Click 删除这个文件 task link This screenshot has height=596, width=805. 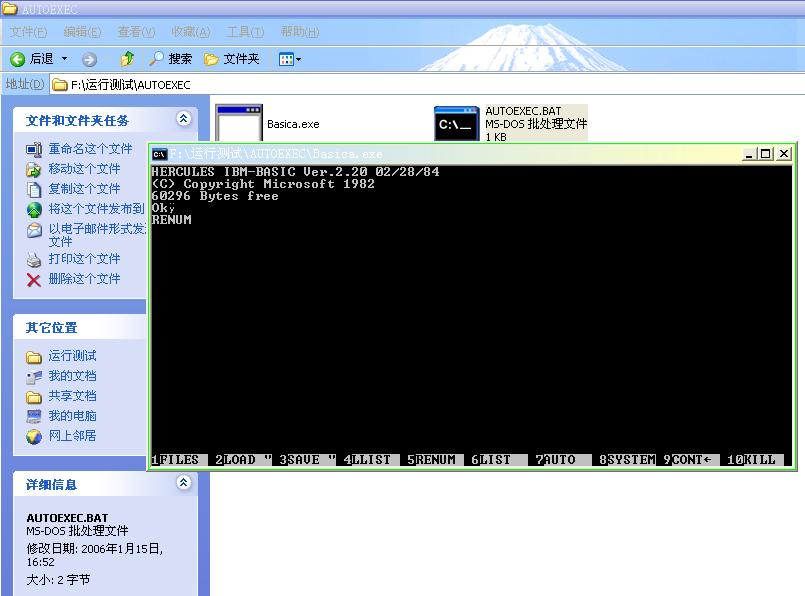84,279
